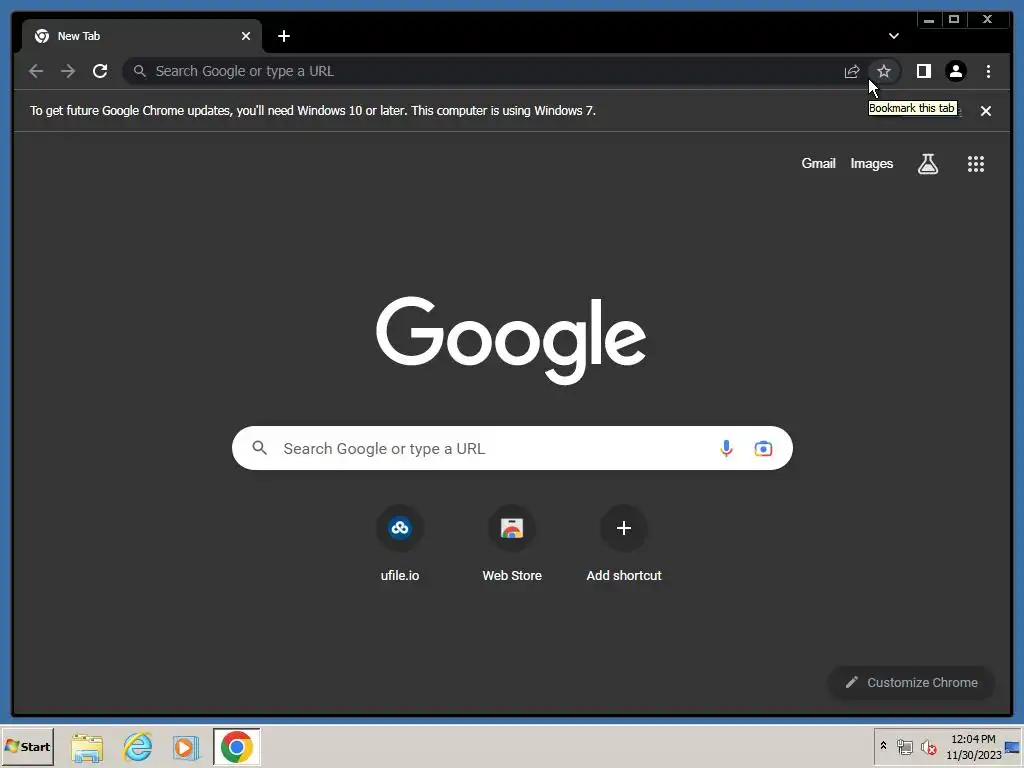This screenshot has height=768, width=1024.
Task: Select the New Tab tab
Action: pyautogui.click(x=142, y=36)
